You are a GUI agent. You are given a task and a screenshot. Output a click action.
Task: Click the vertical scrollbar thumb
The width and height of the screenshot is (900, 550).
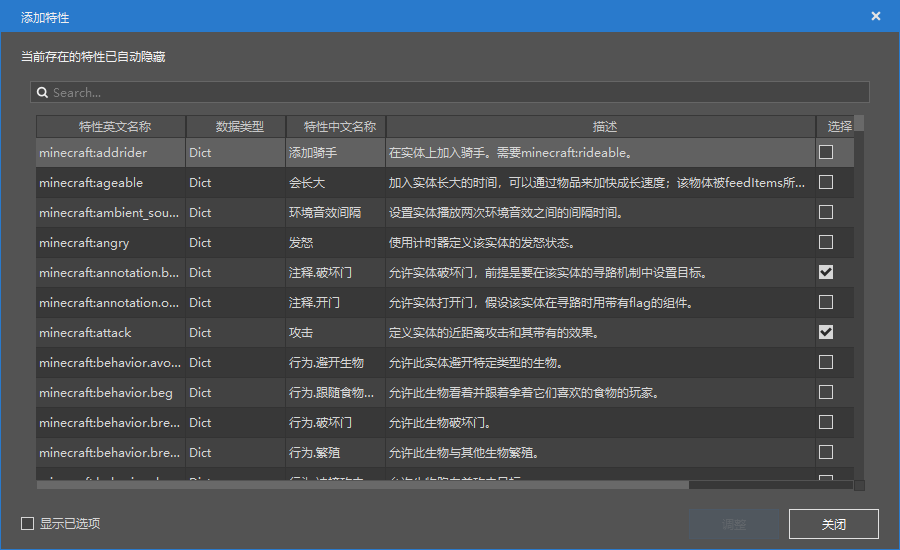click(x=859, y=123)
